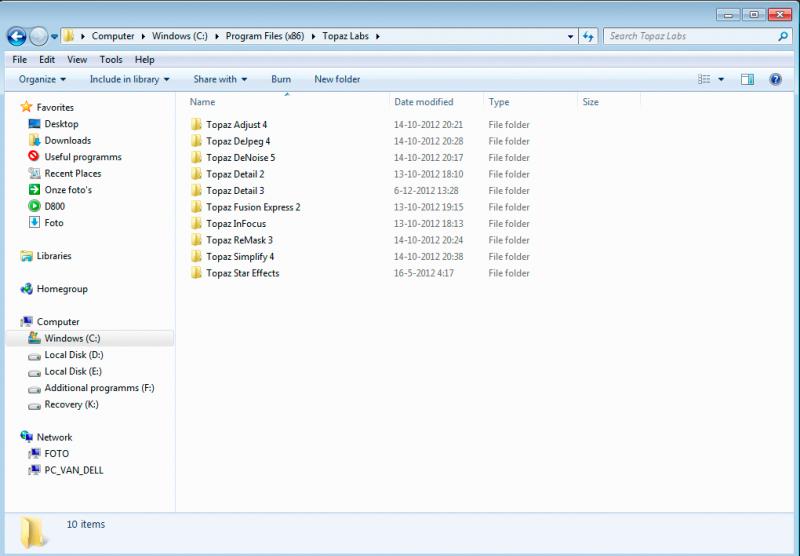
Task: Click Program Files (x86) breadcrumb segment
Action: pos(265,36)
